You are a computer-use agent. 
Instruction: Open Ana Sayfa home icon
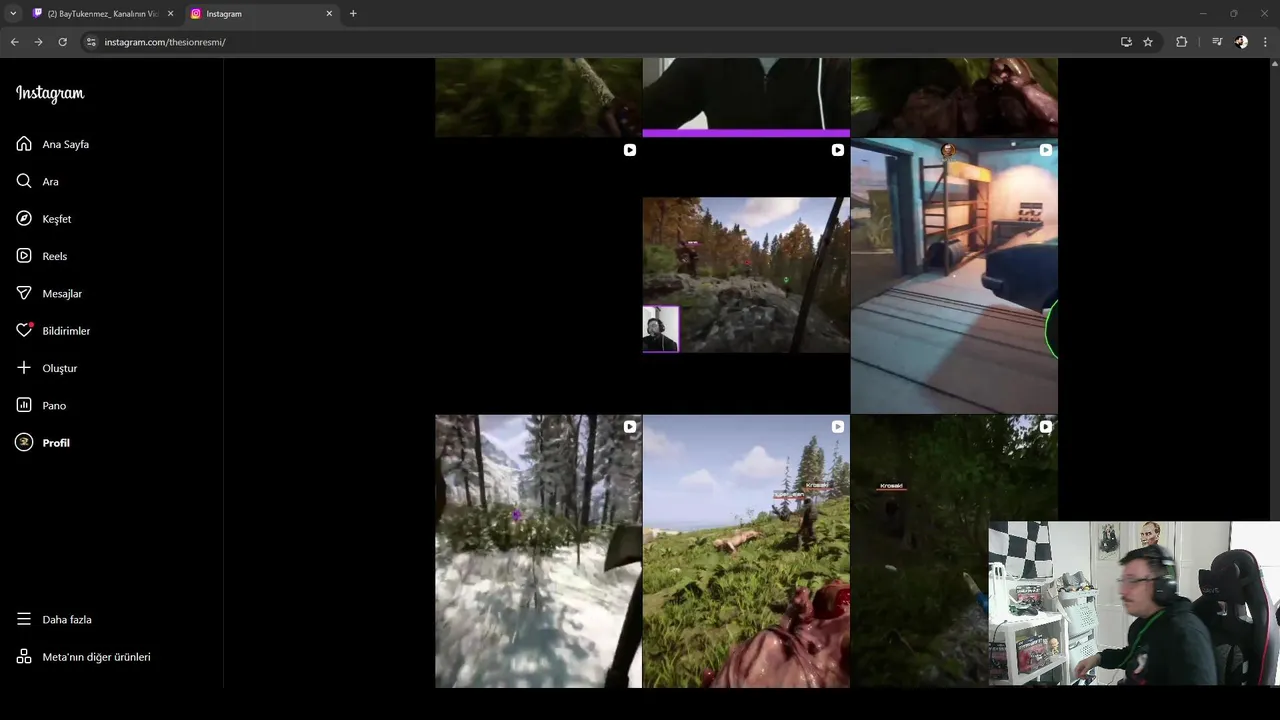pos(24,144)
